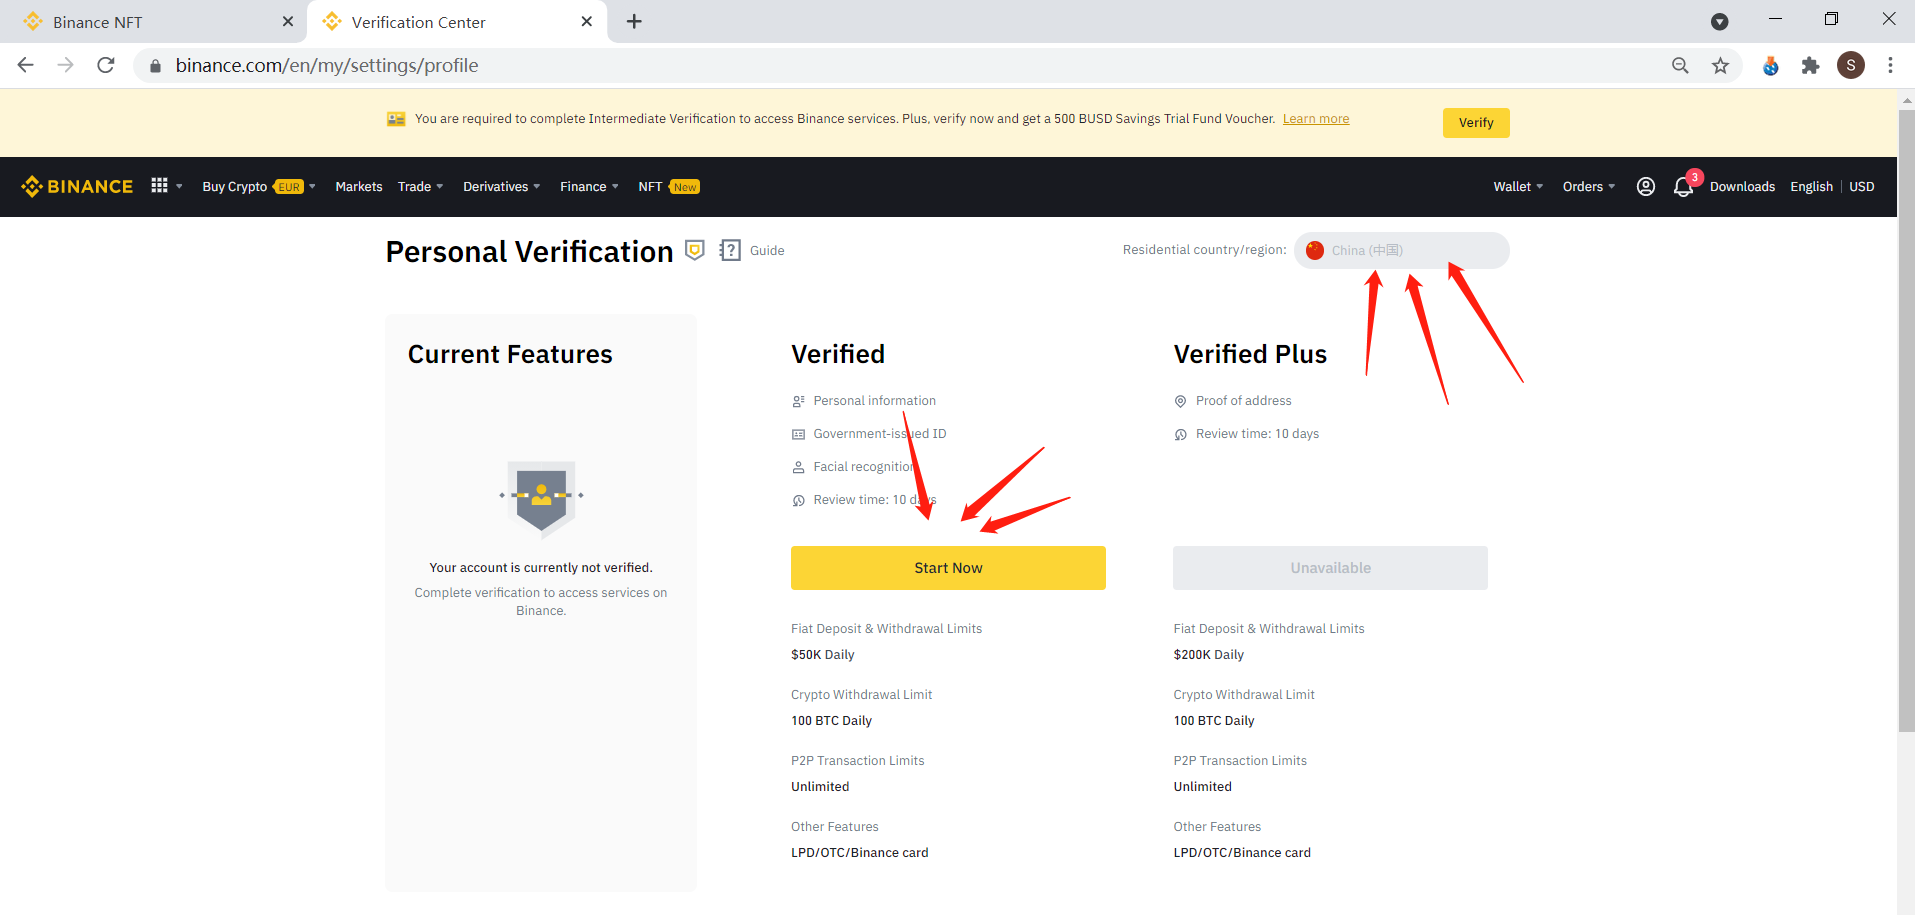Open the residential country China selector
The width and height of the screenshot is (1915, 915).
point(1401,250)
